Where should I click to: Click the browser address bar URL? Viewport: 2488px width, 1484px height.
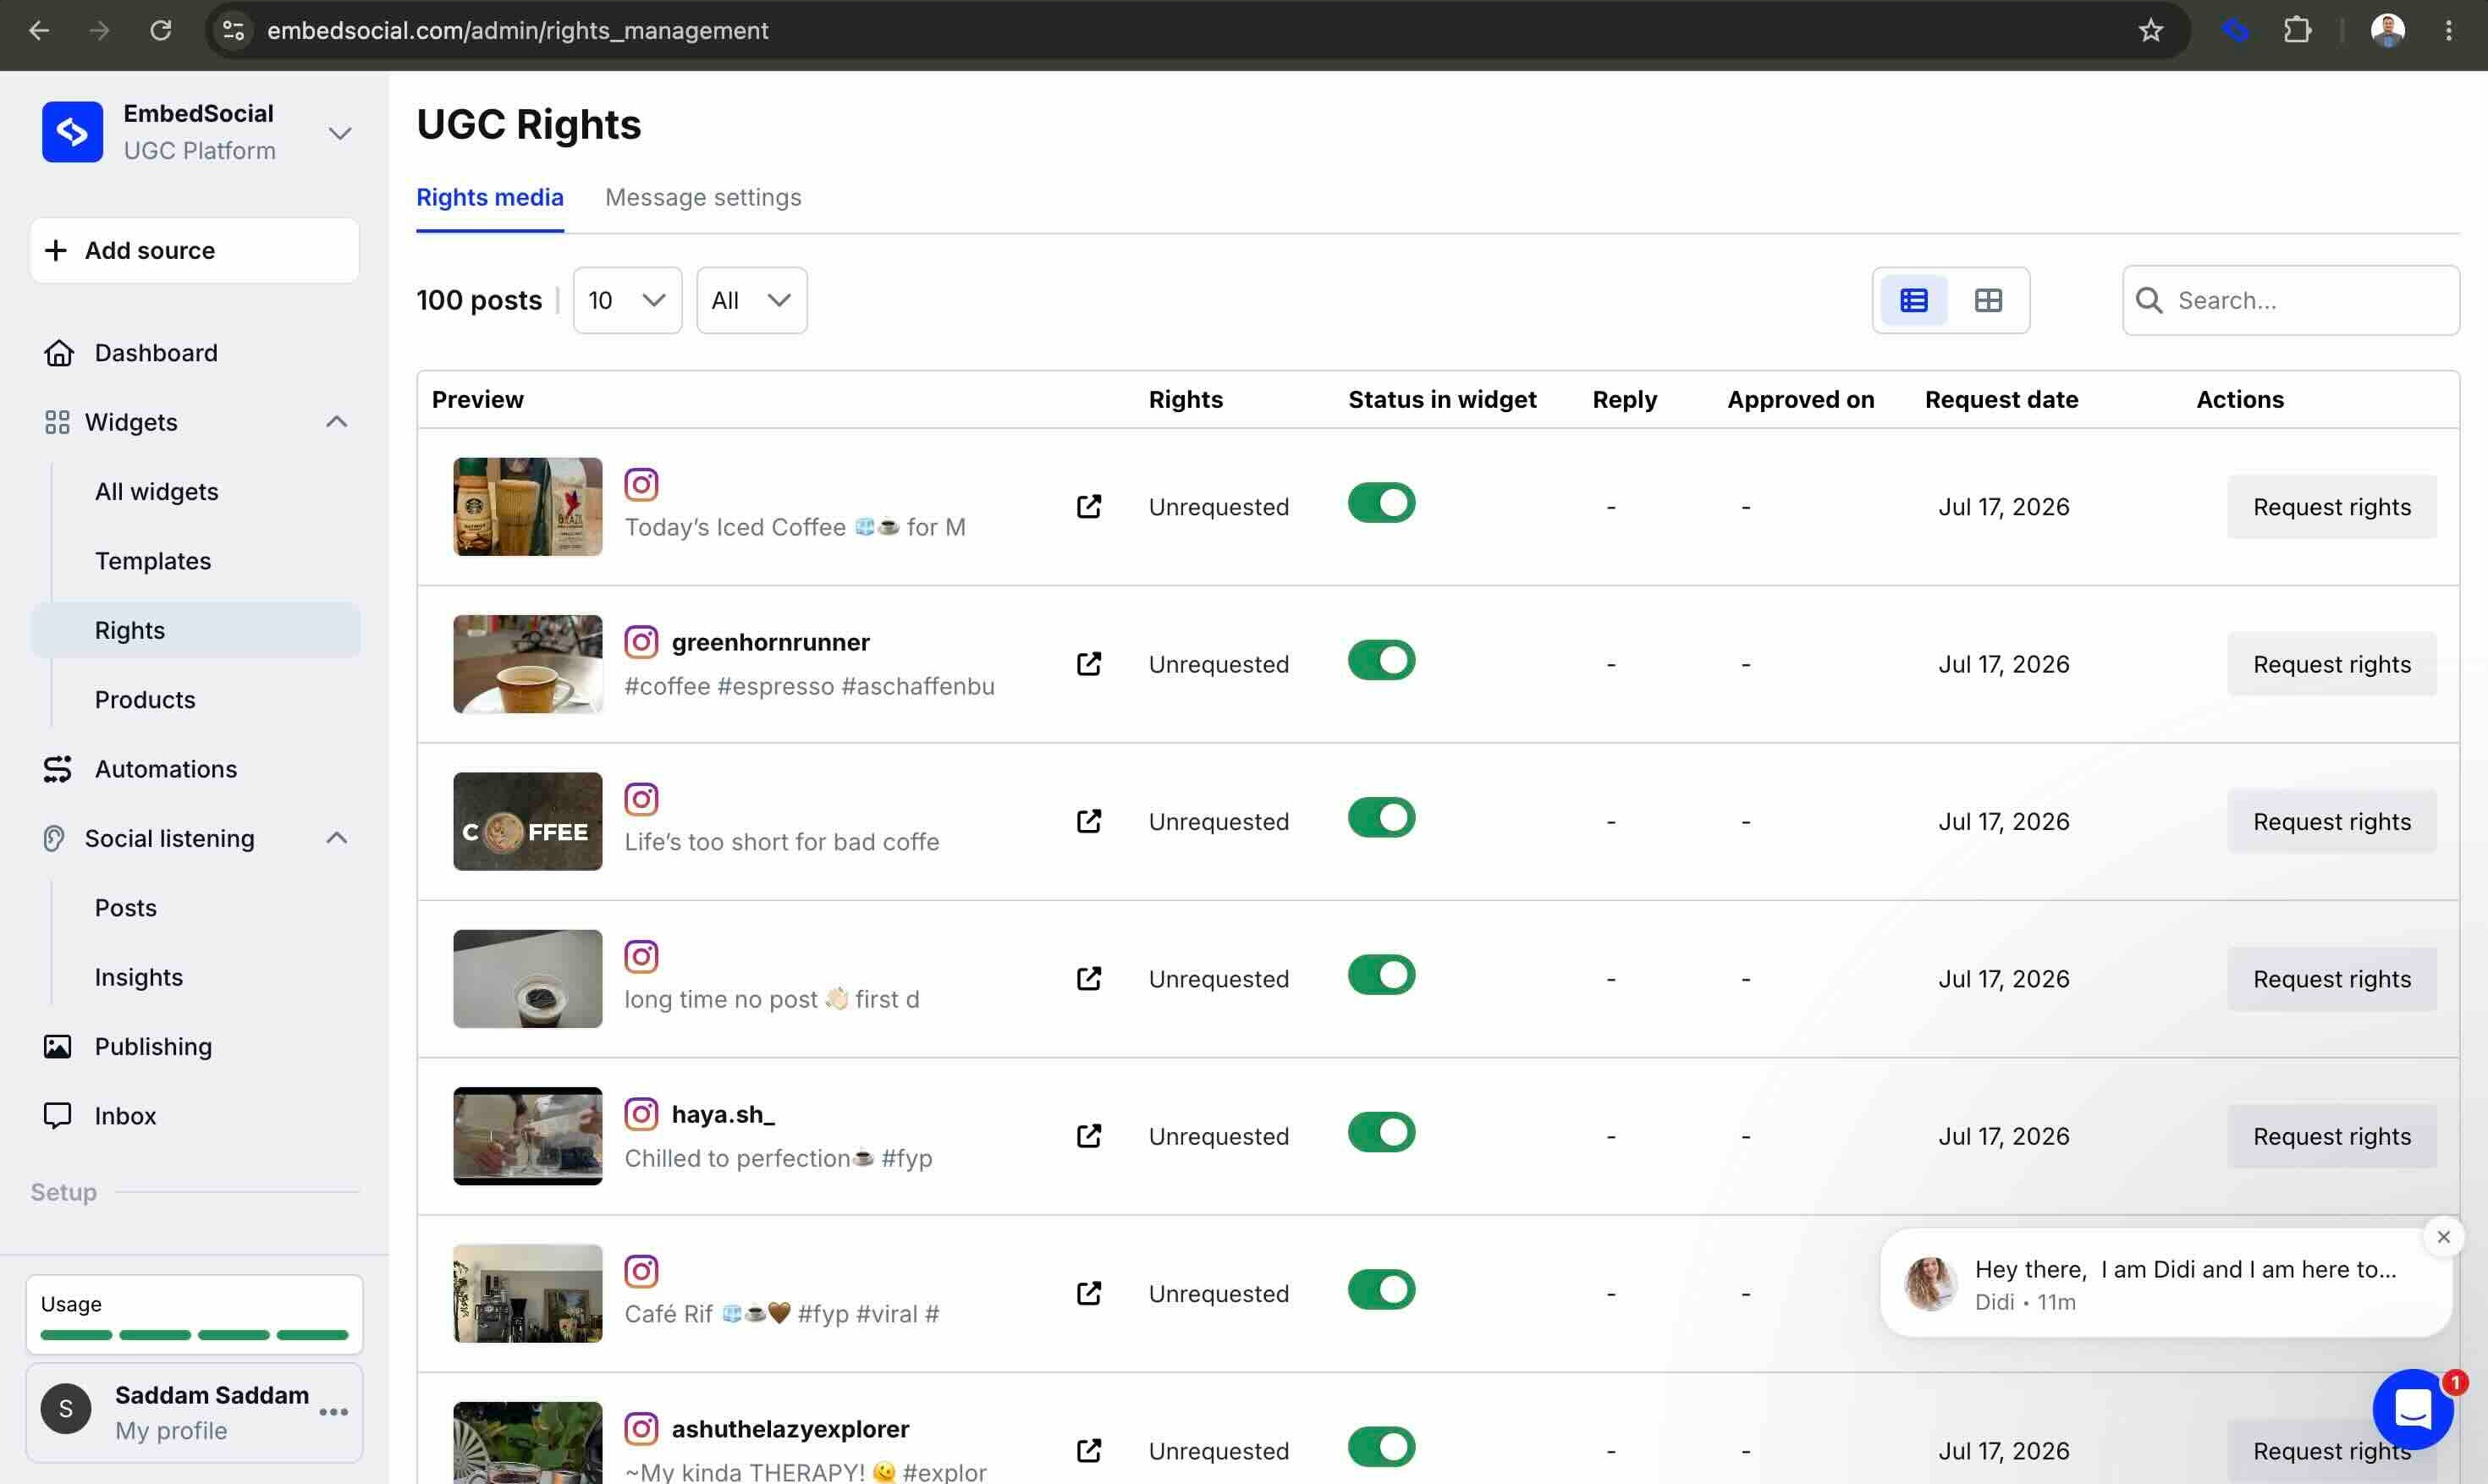(x=518, y=31)
